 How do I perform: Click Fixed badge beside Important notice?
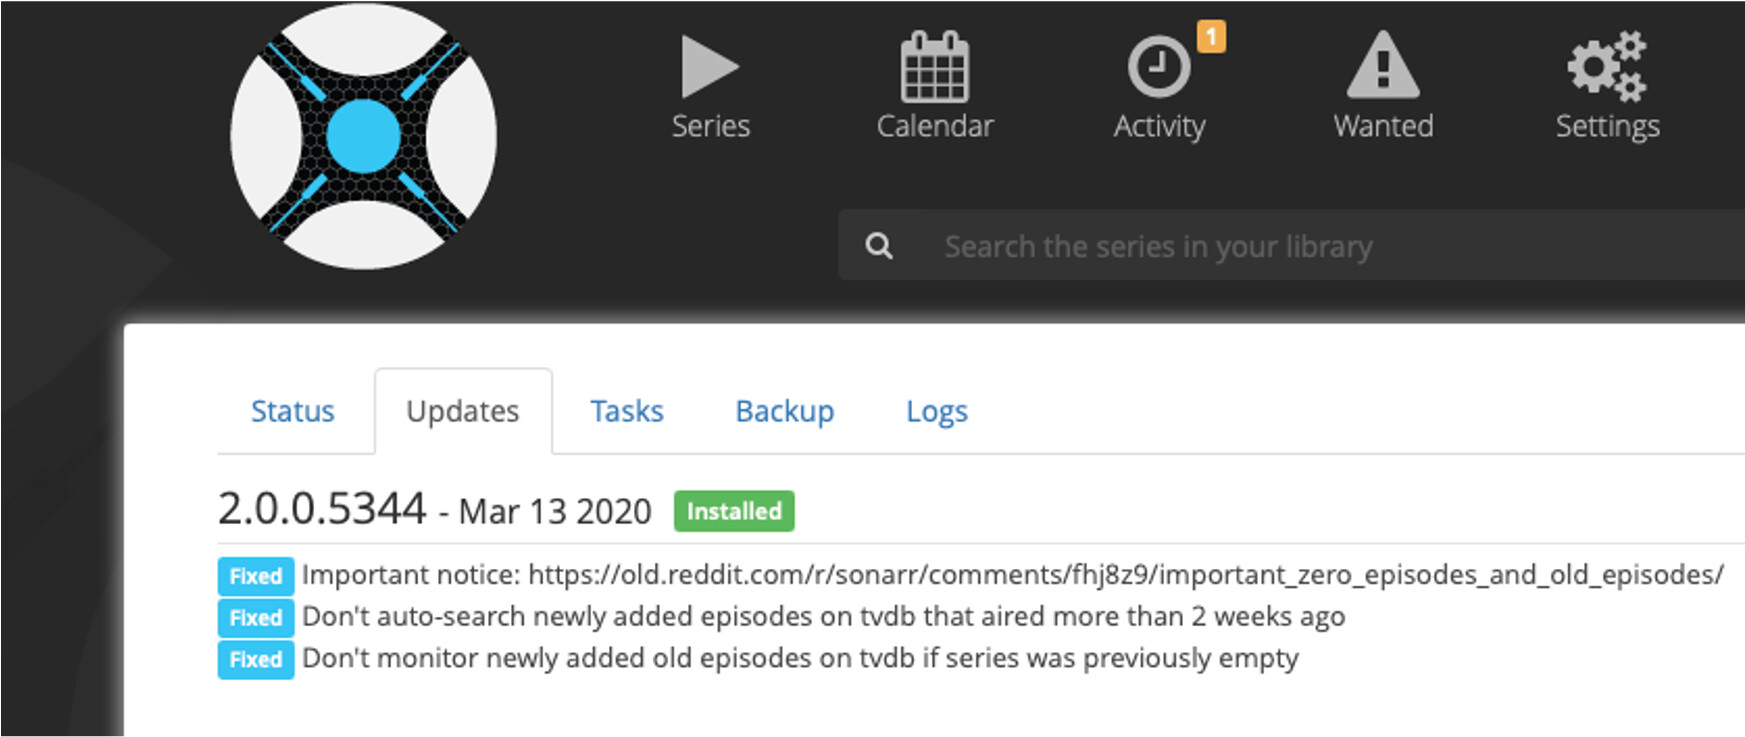[256, 576]
